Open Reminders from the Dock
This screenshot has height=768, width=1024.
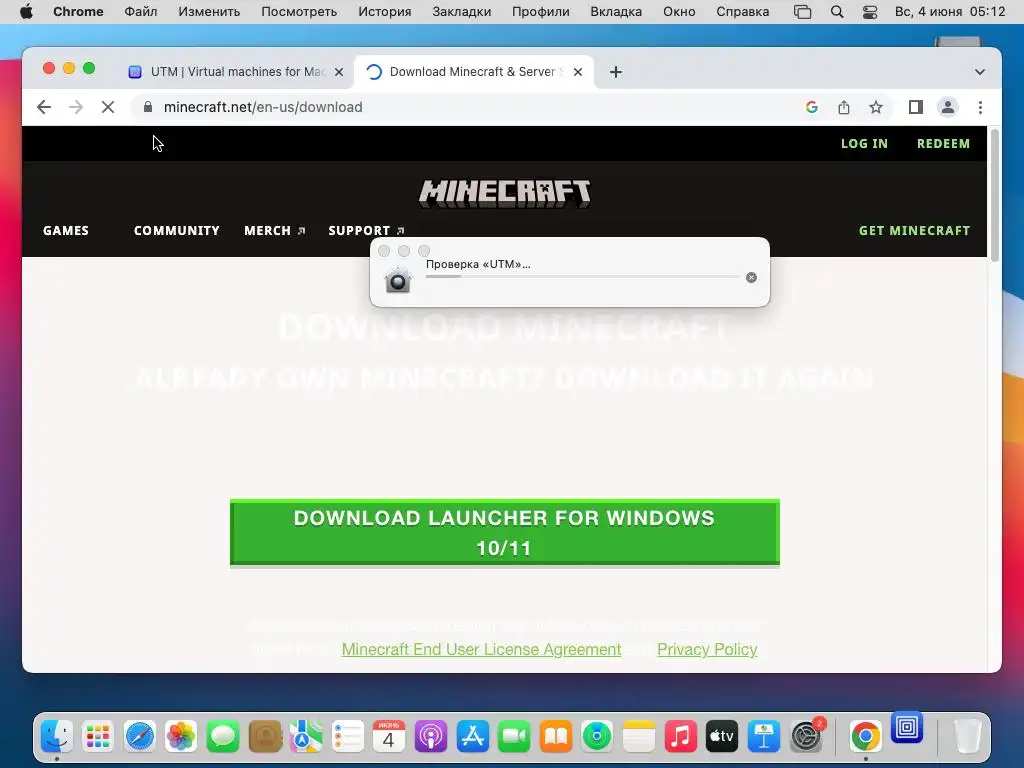pyautogui.click(x=347, y=737)
